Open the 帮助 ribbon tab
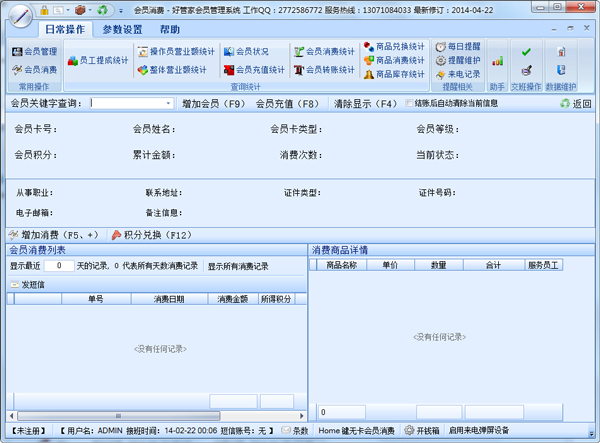The height and width of the screenshot is (443, 600). [x=170, y=29]
